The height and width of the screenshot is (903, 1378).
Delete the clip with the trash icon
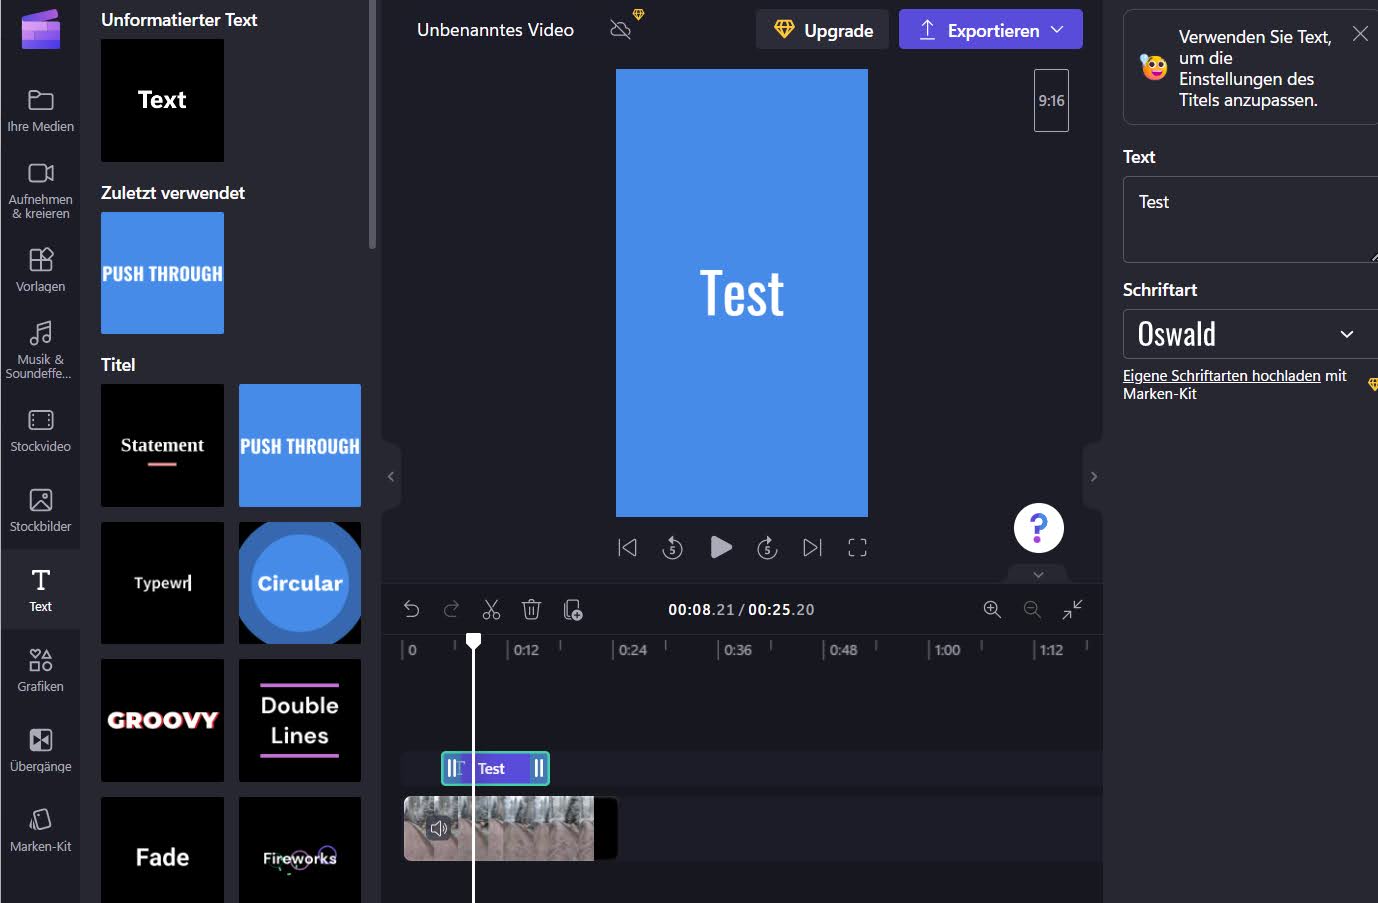pos(531,609)
